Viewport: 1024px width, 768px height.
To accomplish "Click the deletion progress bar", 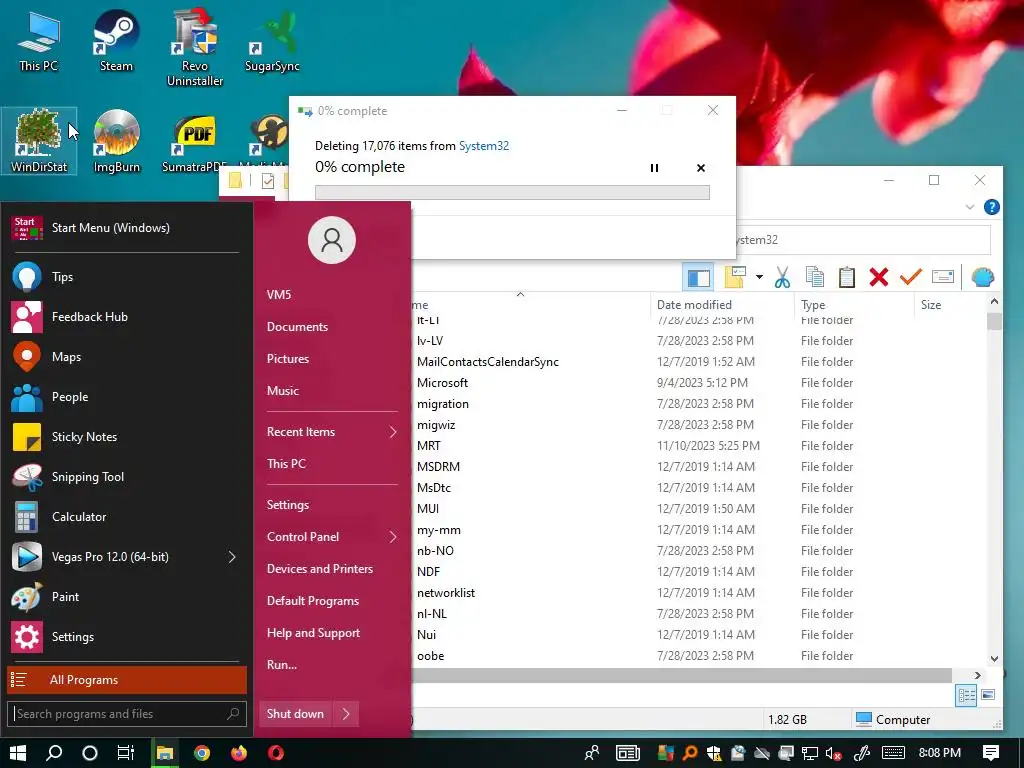I will click(x=512, y=192).
